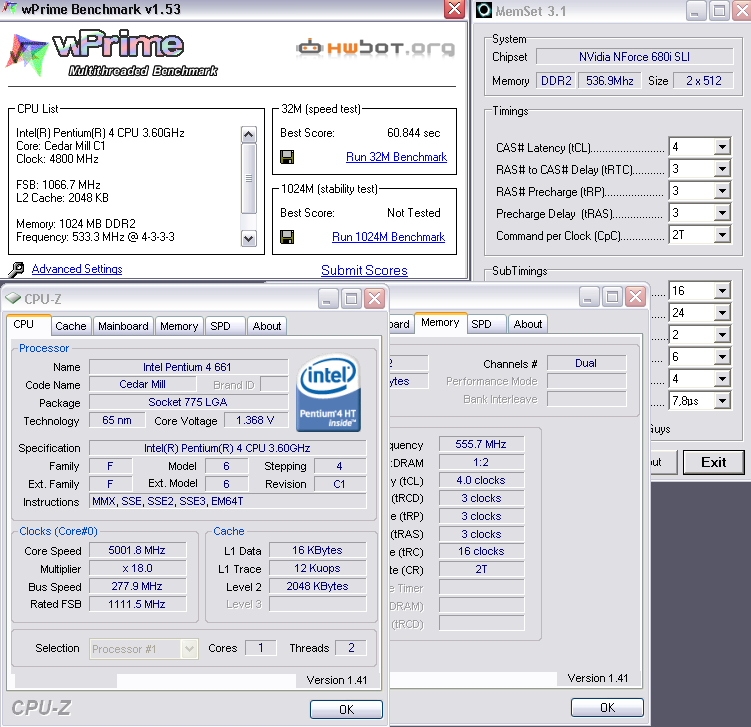
Task: Click the Channels # Dual field
Action: tap(586, 363)
